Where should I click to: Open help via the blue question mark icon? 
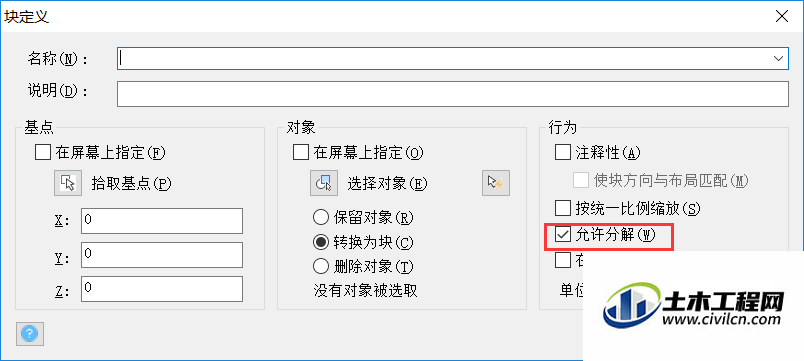point(30,334)
